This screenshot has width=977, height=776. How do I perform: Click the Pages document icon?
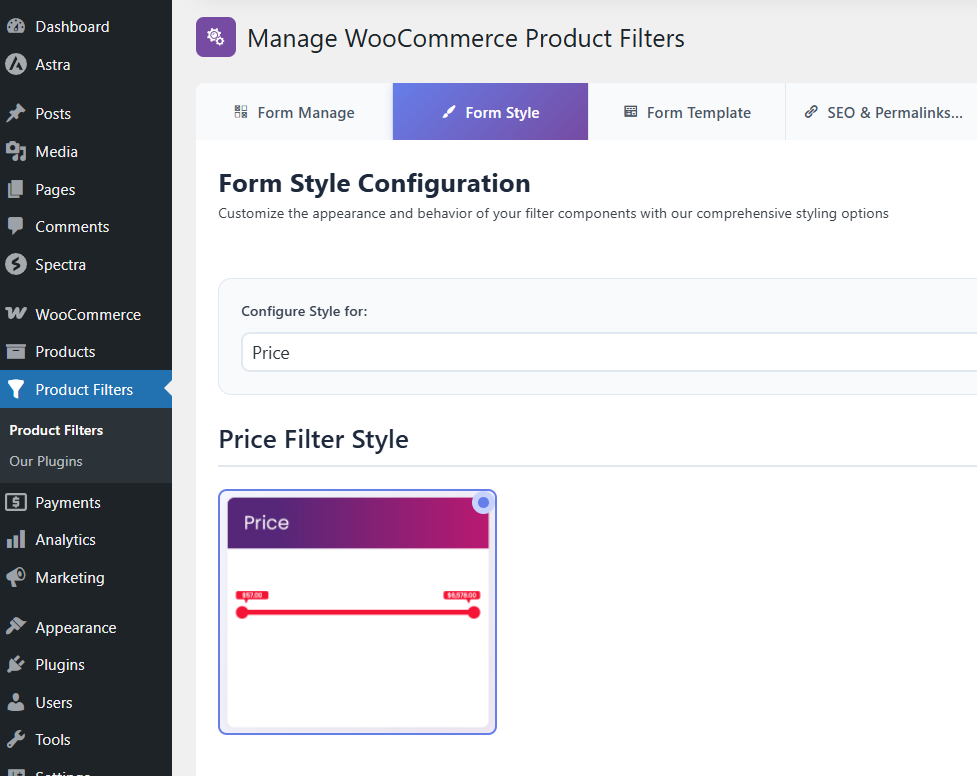click(16, 189)
